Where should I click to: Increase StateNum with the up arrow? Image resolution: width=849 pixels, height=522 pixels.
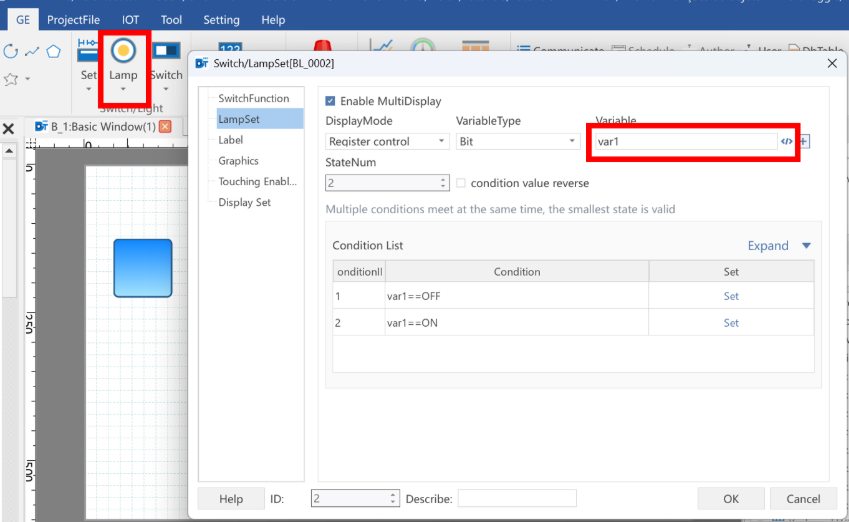pos(443,179)
